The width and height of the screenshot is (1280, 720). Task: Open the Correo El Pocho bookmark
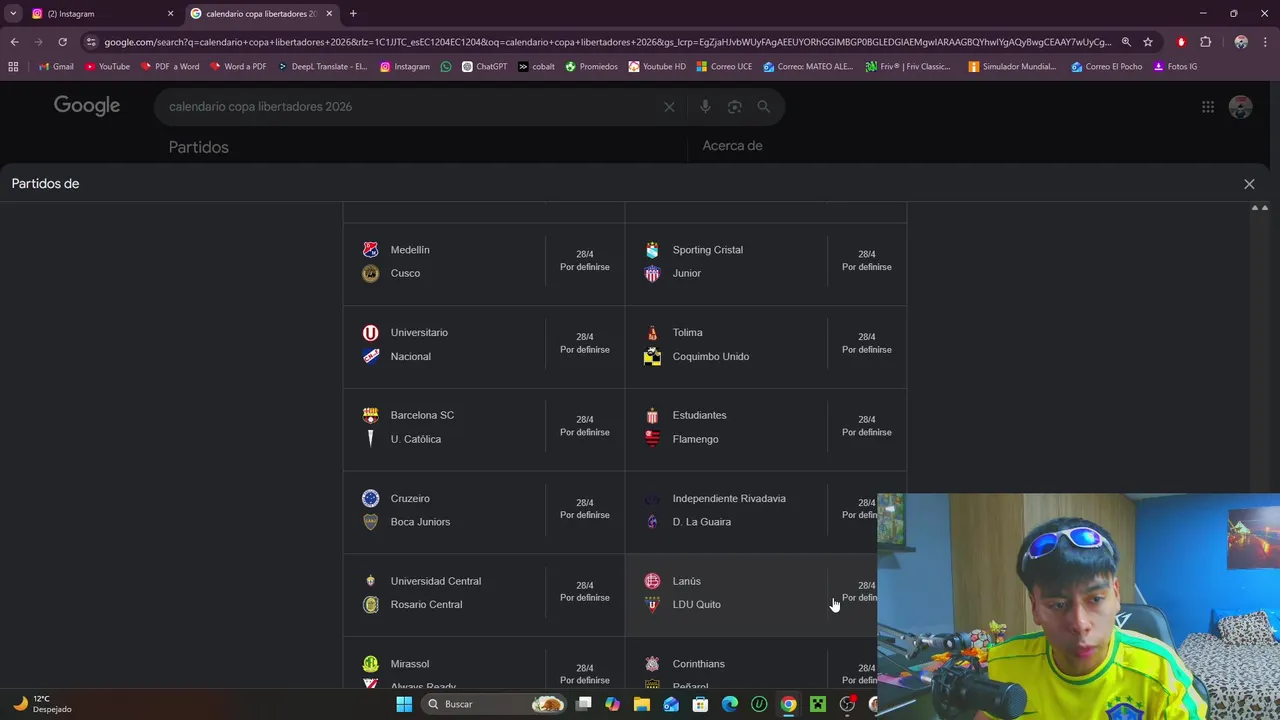click(1107, 67)
